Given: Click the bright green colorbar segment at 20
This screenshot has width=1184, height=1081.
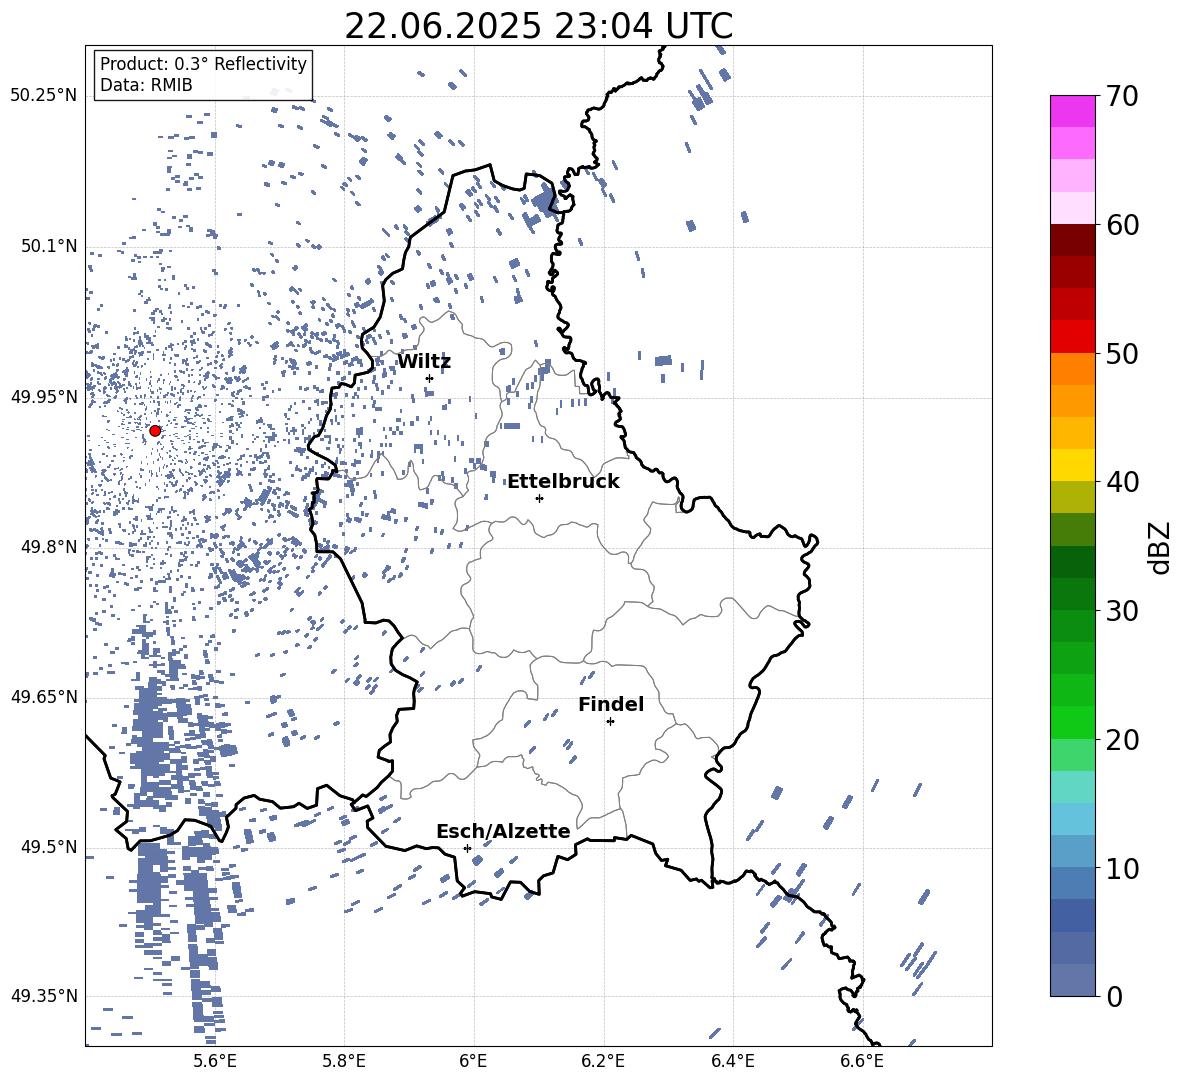Looking at the screenshot, I should [1072, 722].
